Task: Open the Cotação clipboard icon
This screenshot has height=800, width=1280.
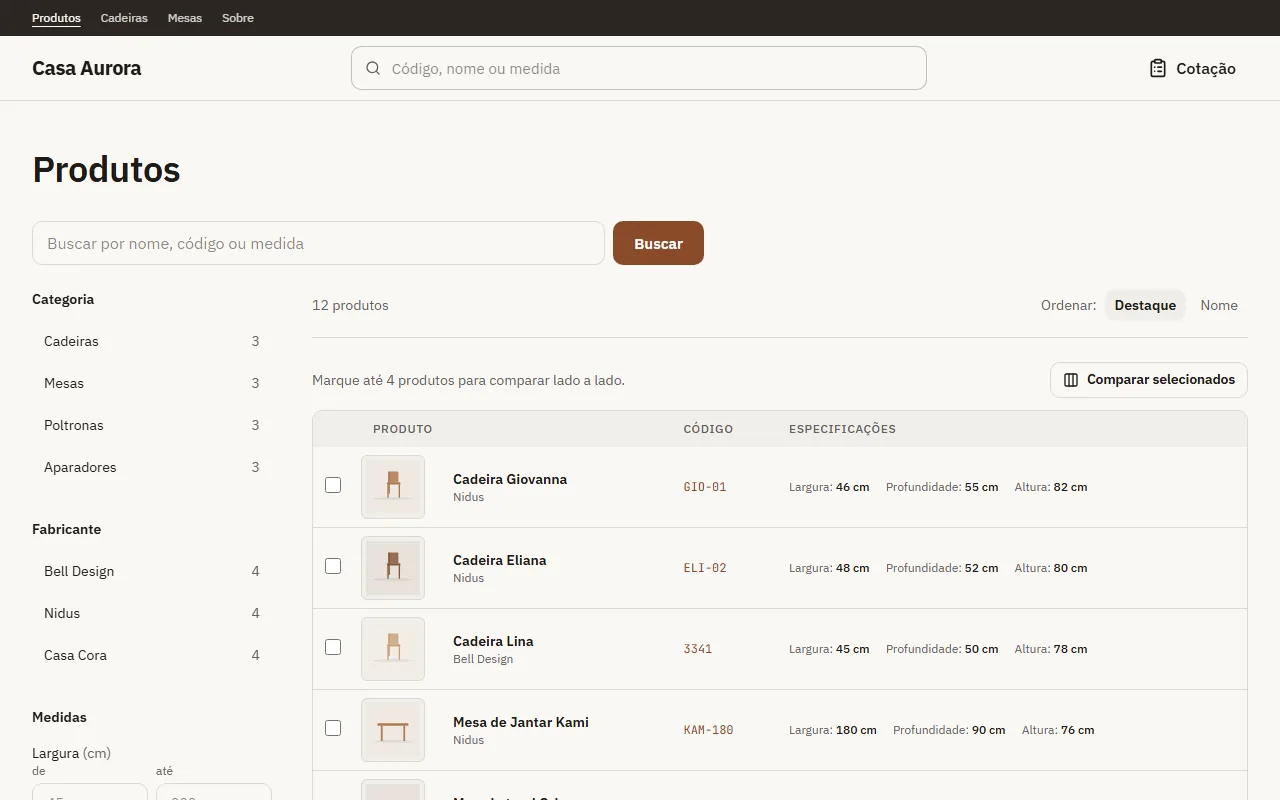Action: [x=1158, y=68]
